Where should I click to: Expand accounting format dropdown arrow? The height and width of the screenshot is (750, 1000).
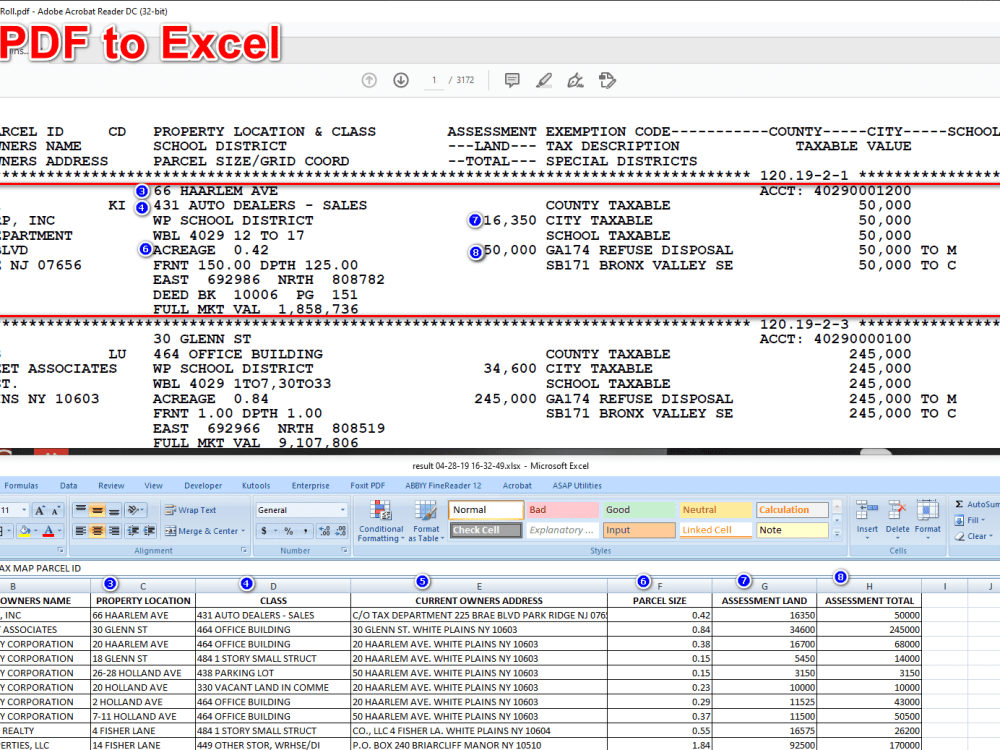point(276,531)
